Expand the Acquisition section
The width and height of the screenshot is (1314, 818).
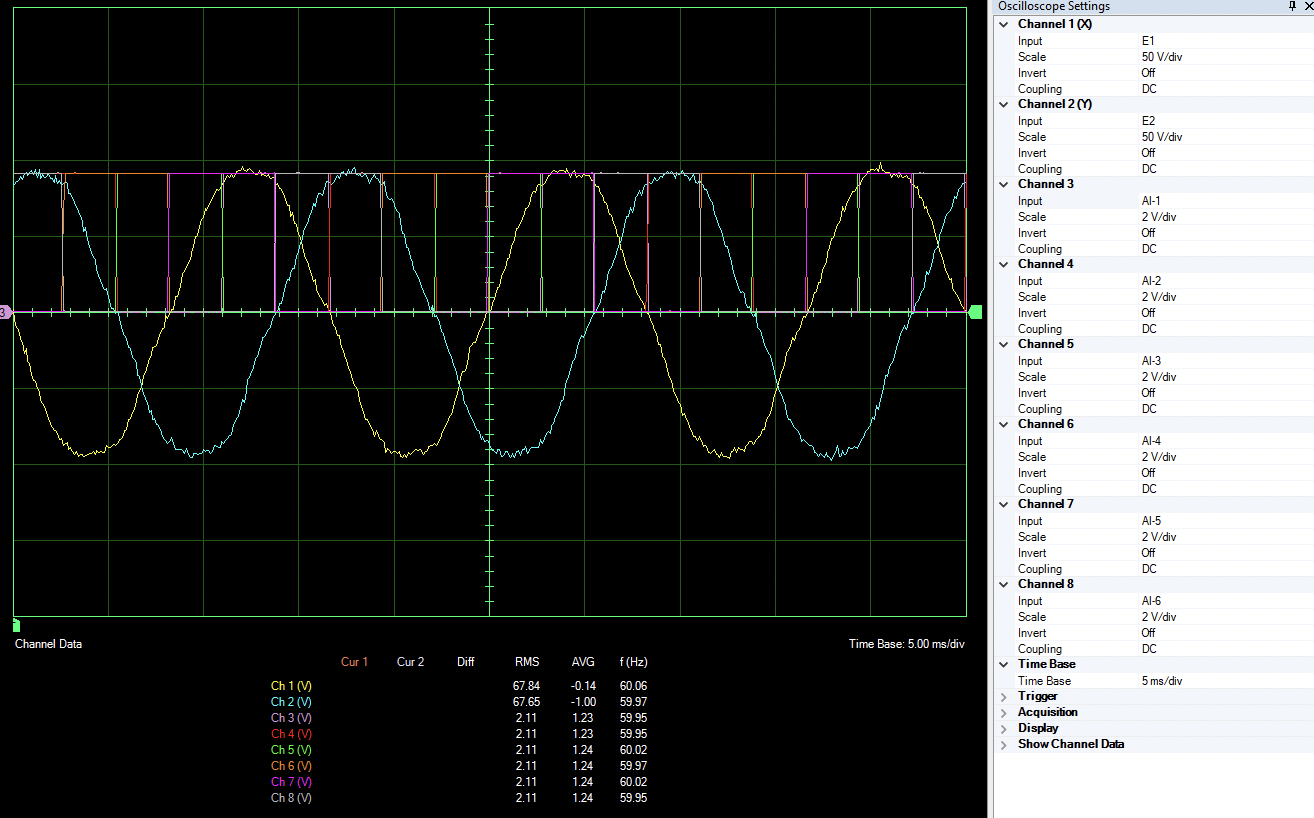(1004, 712)
